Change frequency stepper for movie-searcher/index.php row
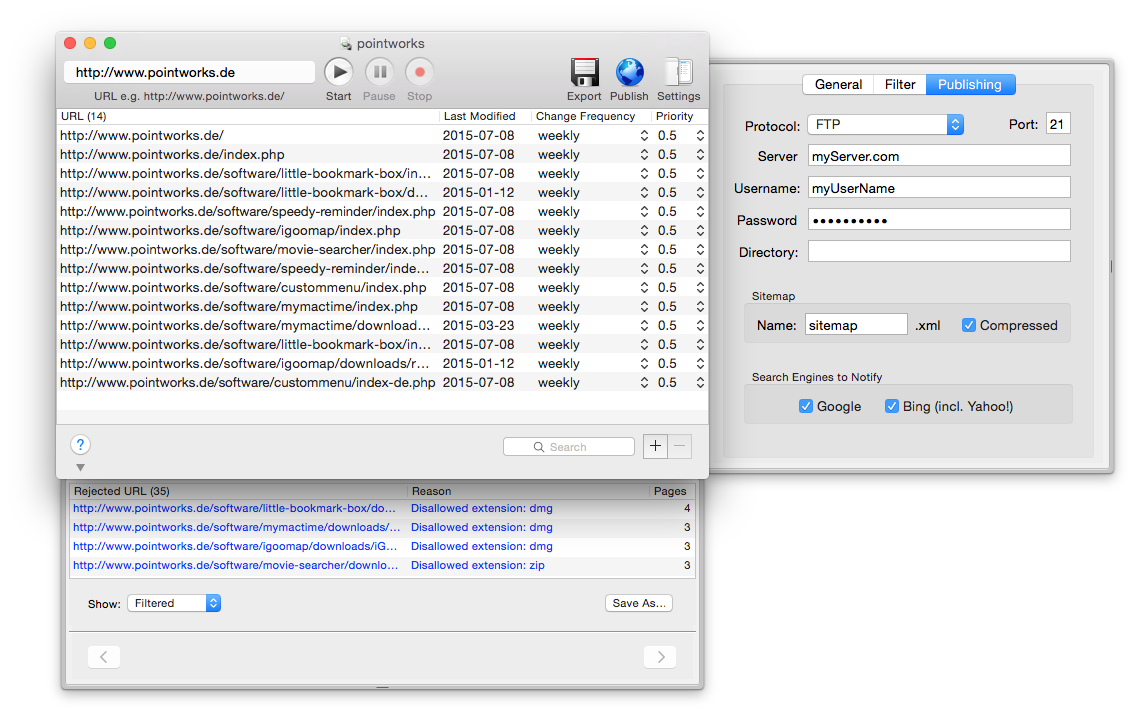The width and height of the screenshot is (1131, 711). click(644, 249)
